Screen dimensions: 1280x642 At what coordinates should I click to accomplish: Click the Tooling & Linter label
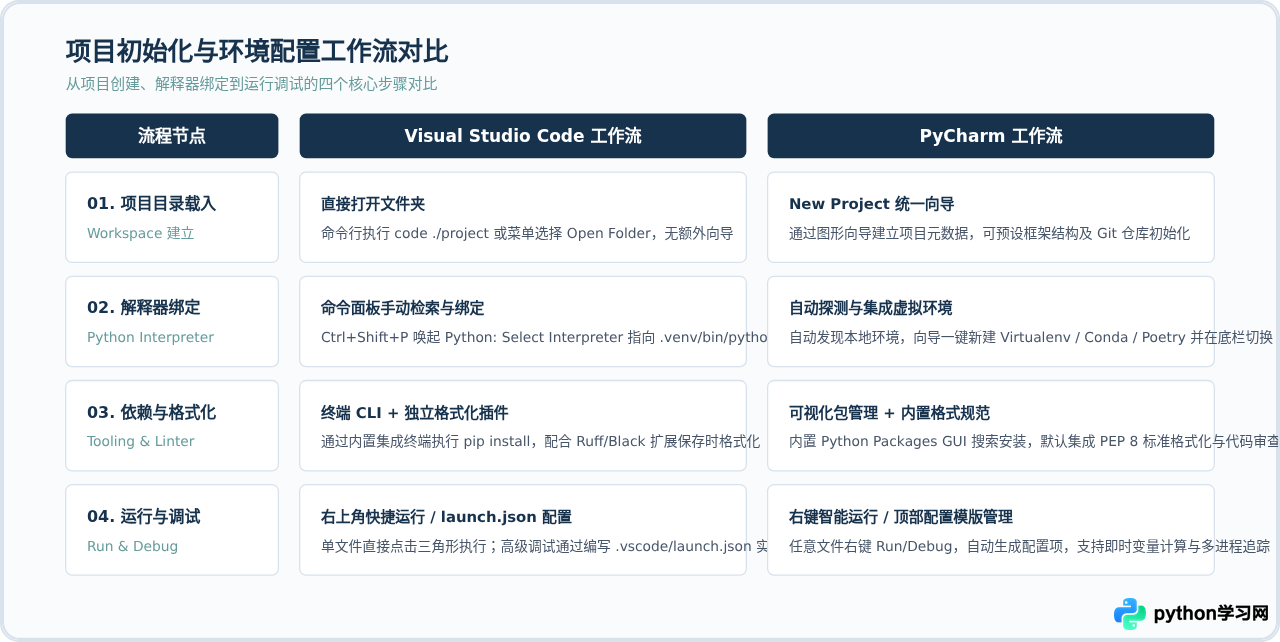click(141, 441)
